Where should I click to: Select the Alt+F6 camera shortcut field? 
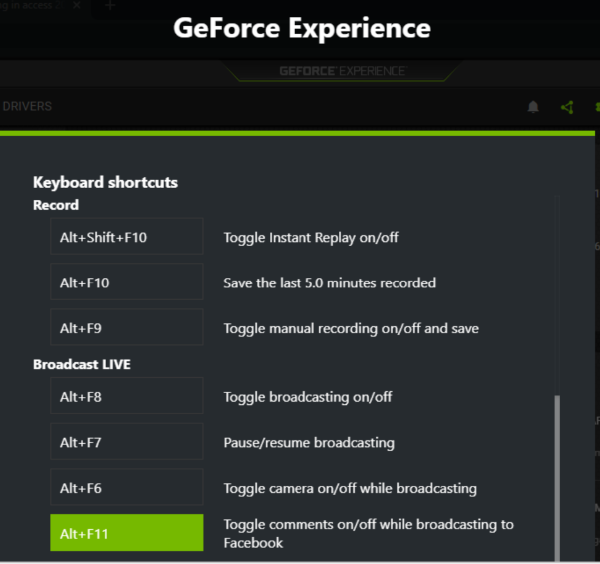(x=127, y=487)
